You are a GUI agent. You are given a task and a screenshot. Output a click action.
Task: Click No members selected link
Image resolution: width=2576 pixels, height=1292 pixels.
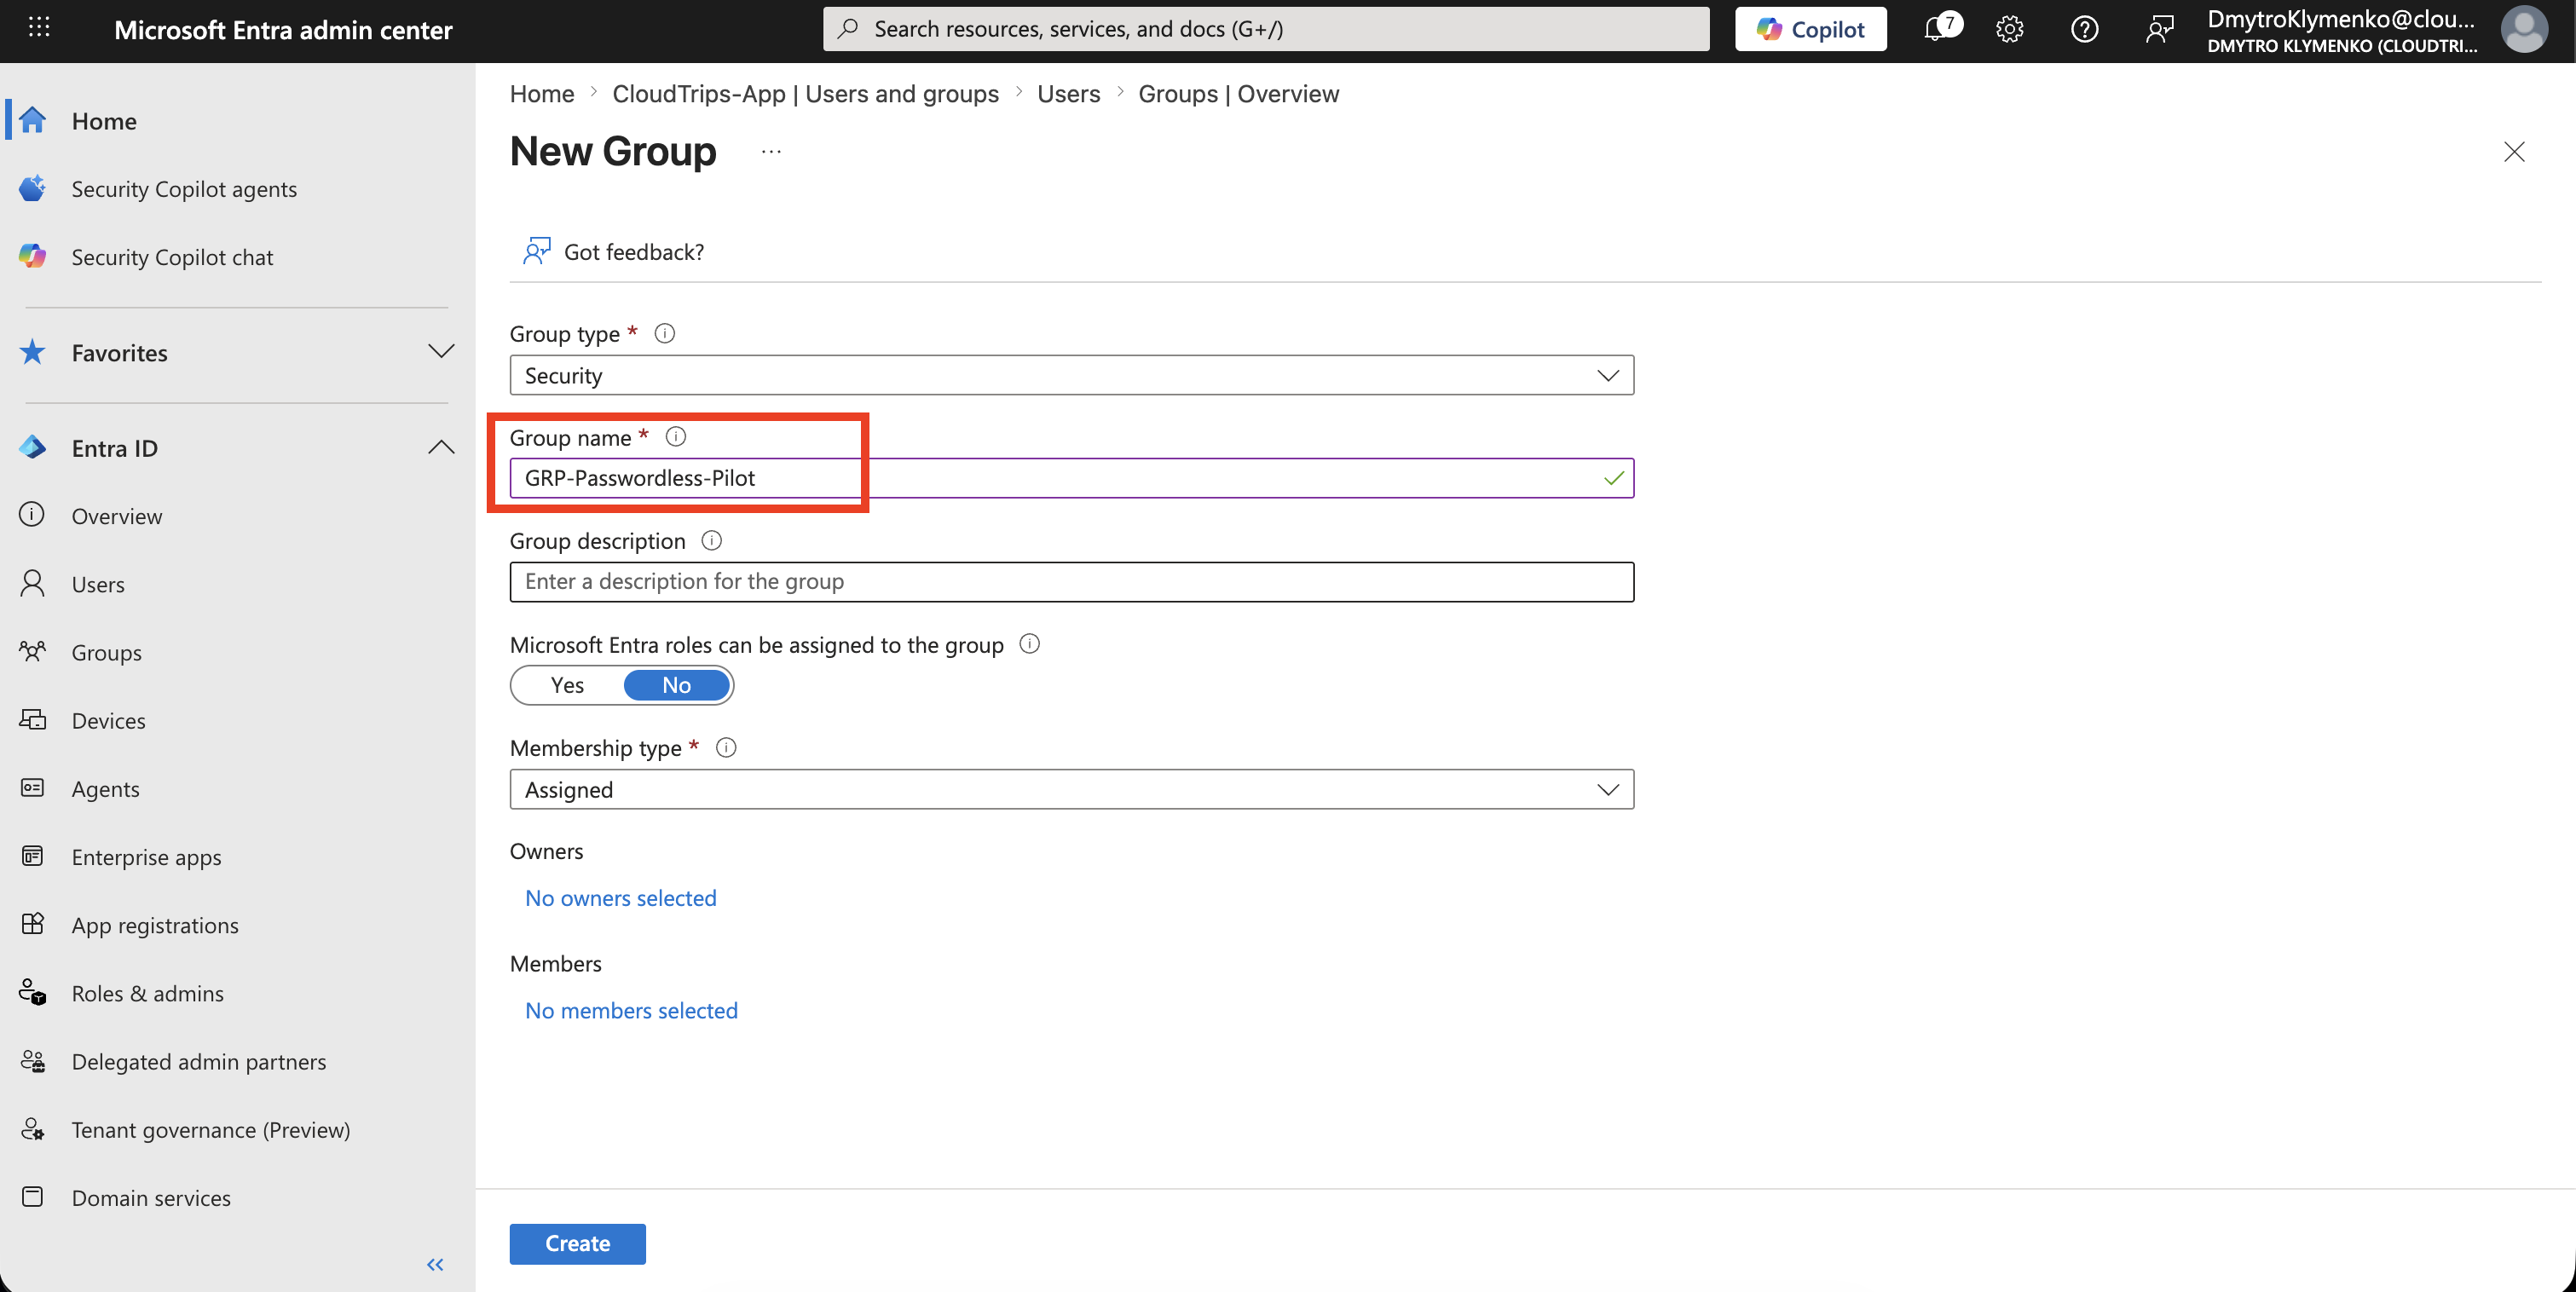631,1010
